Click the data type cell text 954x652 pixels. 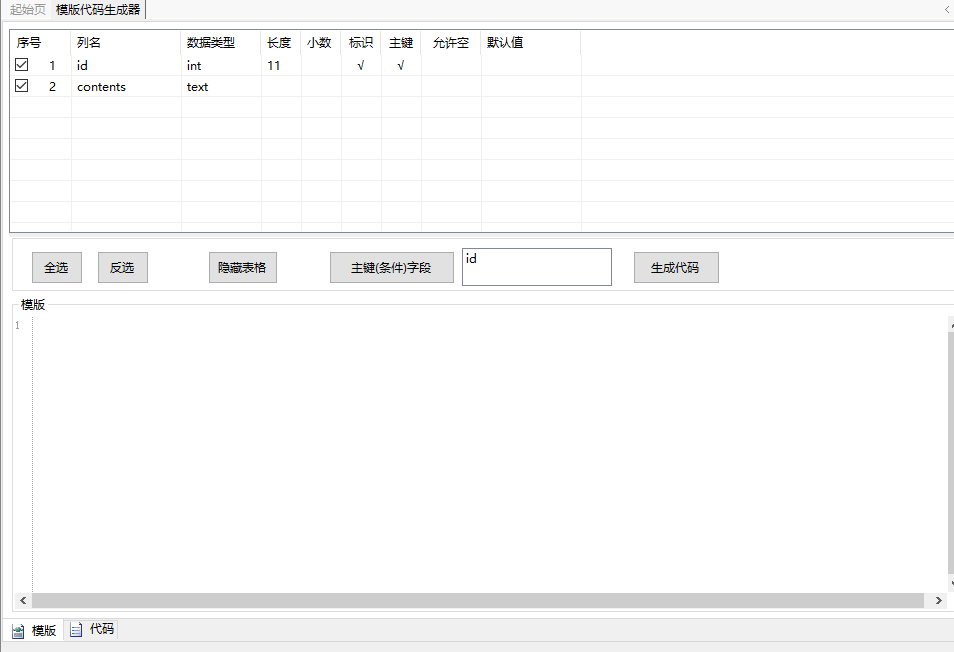coord(221,86)
